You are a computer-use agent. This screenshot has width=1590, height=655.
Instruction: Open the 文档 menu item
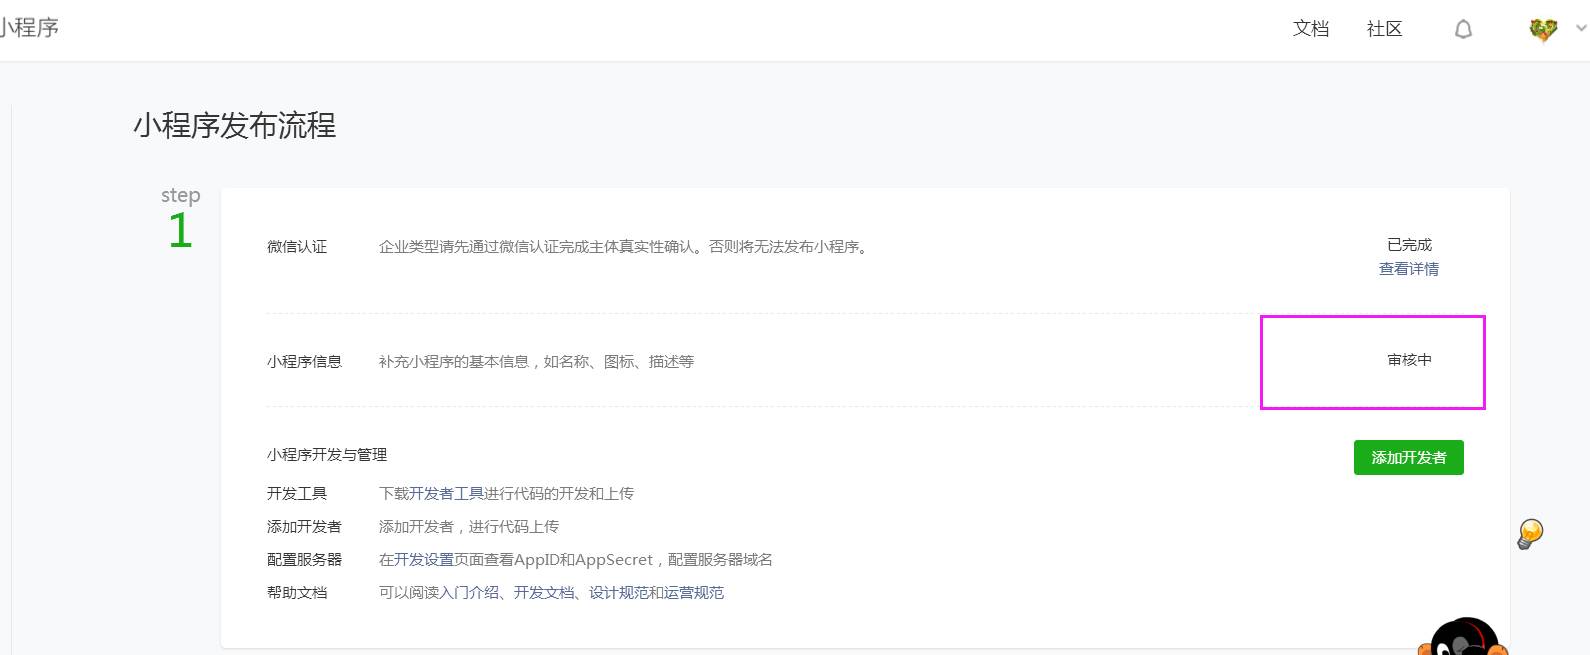pos(1311,29)
